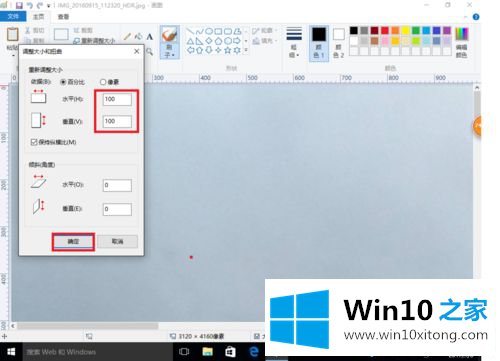This screenshot has width=500, height=361.
Task: Open the line Size thickness dropdown
Action: coord(294,42)
